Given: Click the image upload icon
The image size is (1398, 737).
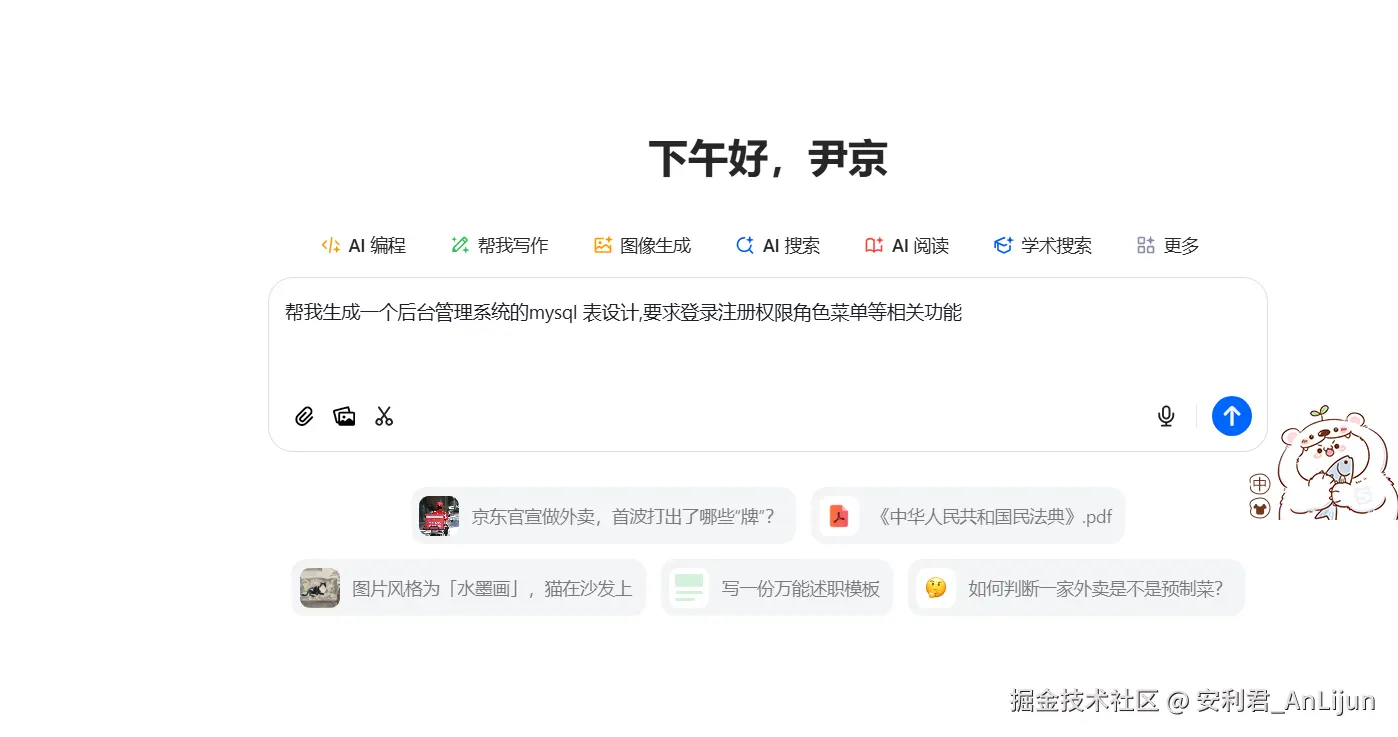Looking at the screenshot, I should click(x=344, y=416).
